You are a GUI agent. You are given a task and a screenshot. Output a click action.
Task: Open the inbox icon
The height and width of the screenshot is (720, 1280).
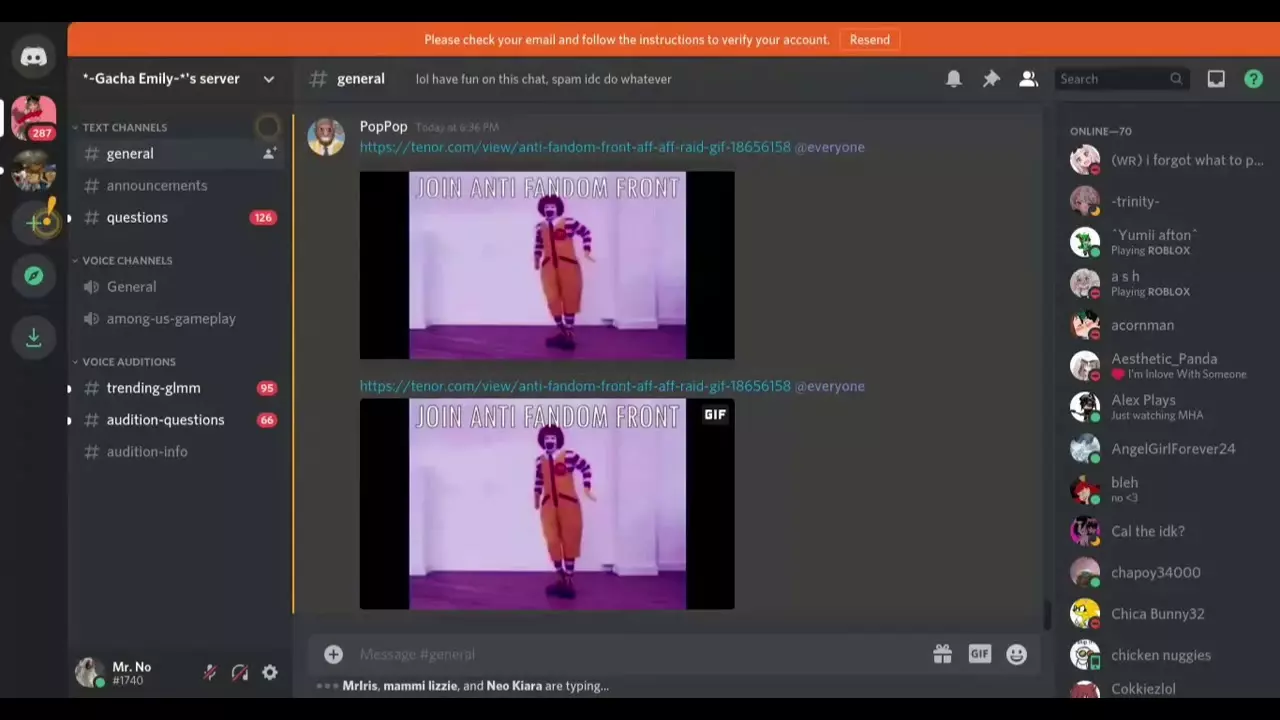1216,79
